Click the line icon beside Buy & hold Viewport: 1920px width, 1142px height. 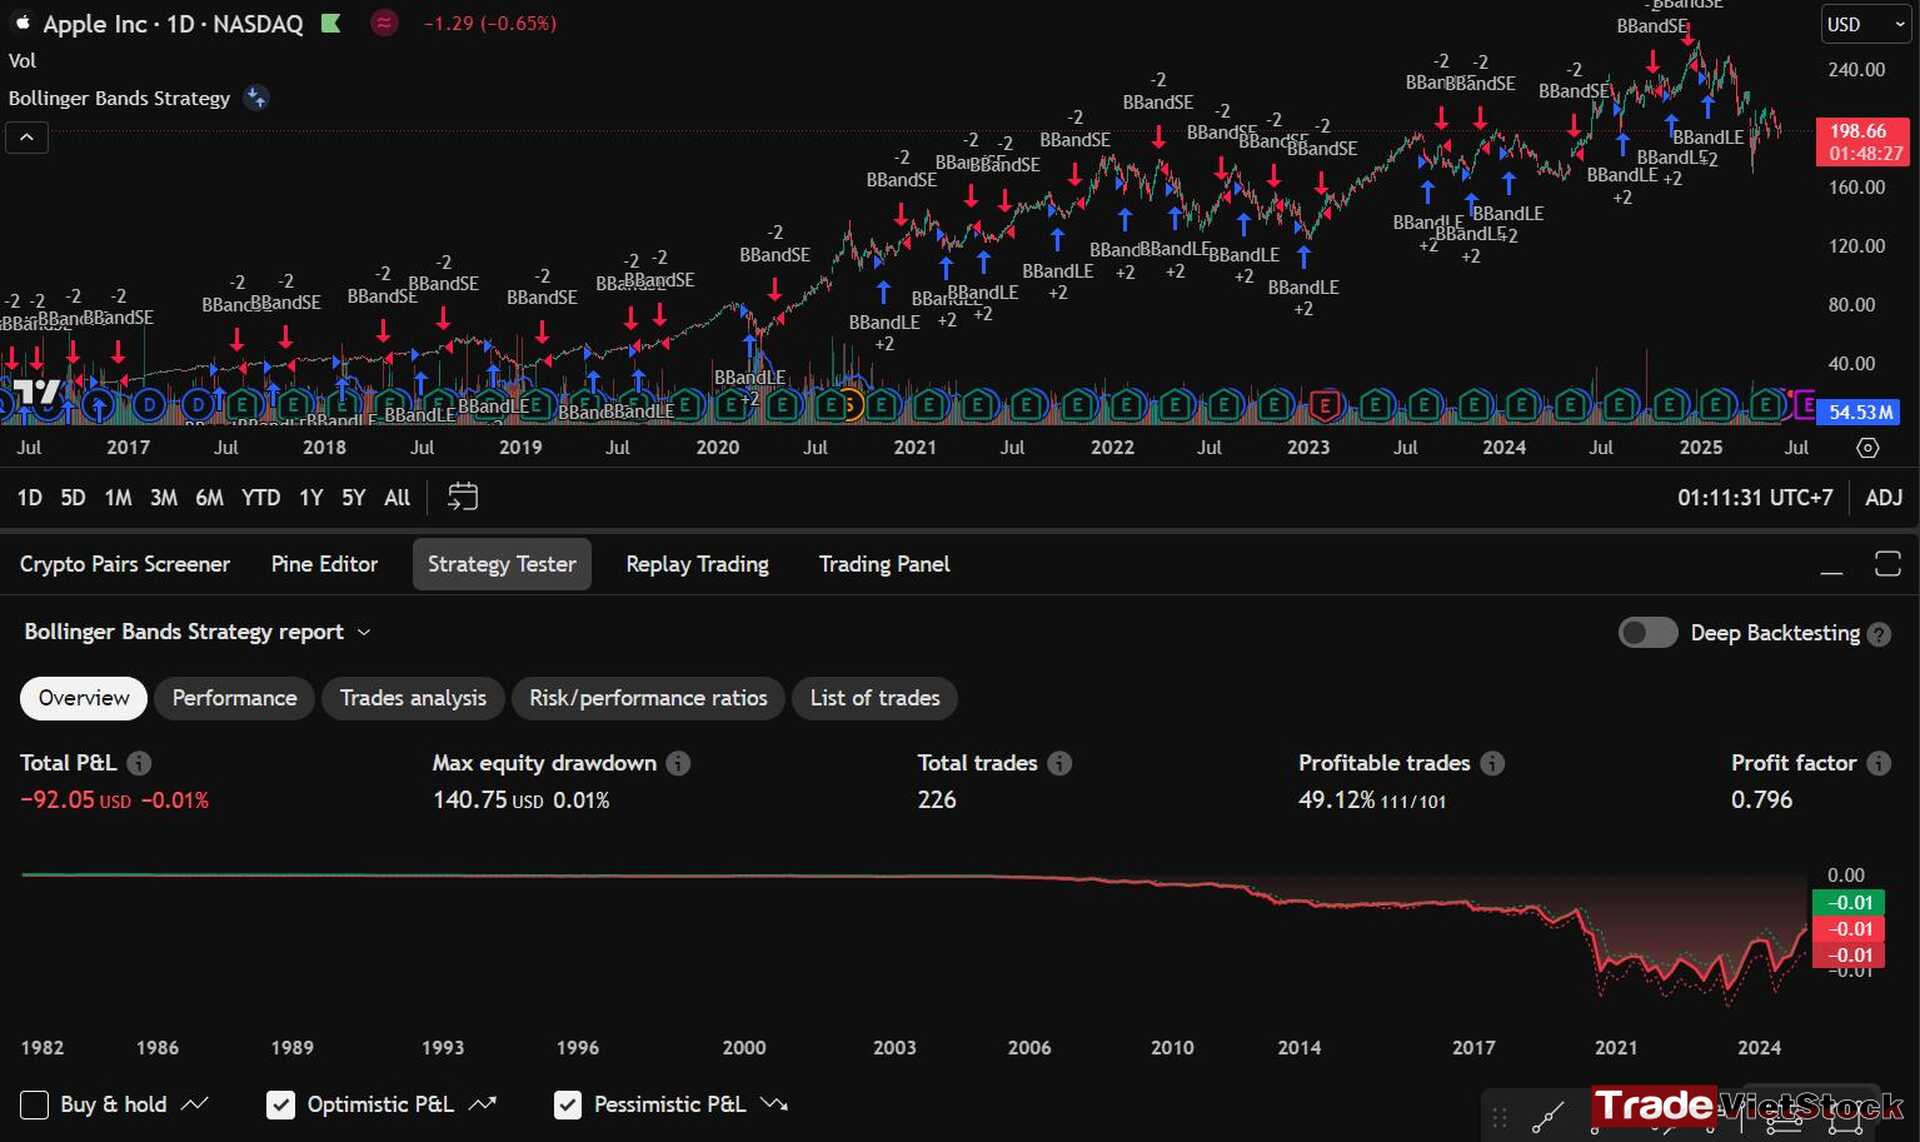(195, 1104)
